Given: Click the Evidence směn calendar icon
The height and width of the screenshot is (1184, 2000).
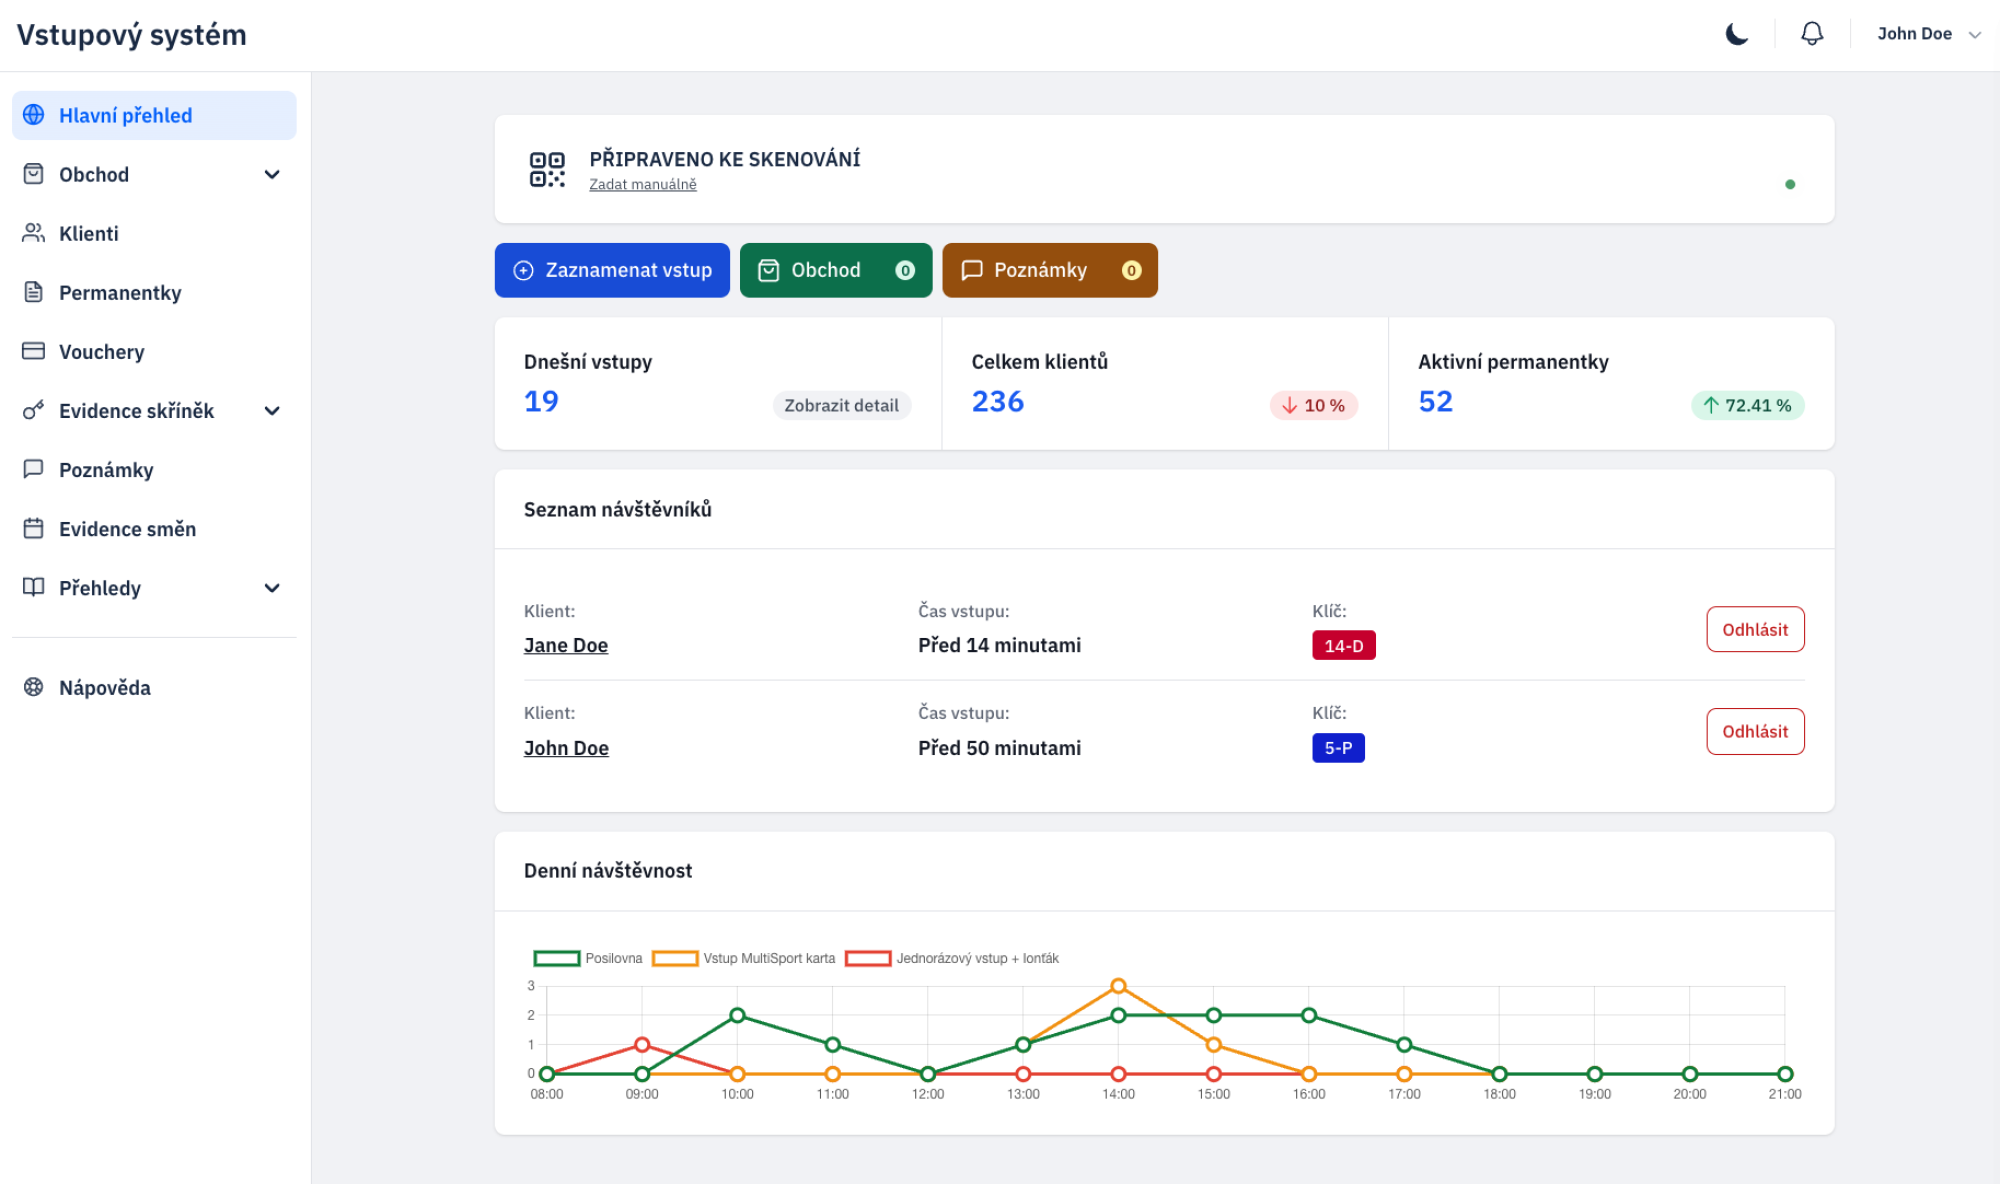Looking at the screenshot, I should coord(33,528).
